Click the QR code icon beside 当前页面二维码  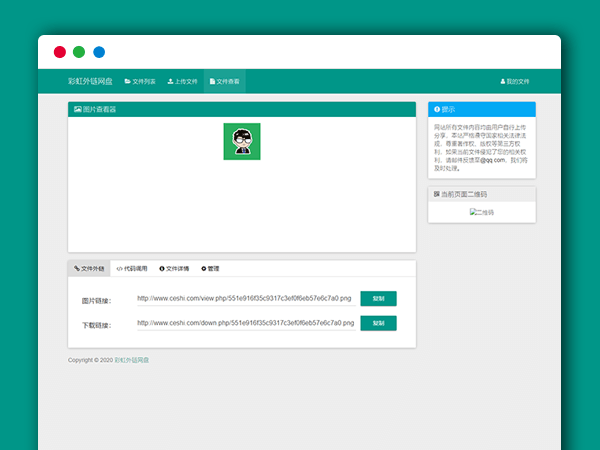pyautogui.click(x=437, y=193)
